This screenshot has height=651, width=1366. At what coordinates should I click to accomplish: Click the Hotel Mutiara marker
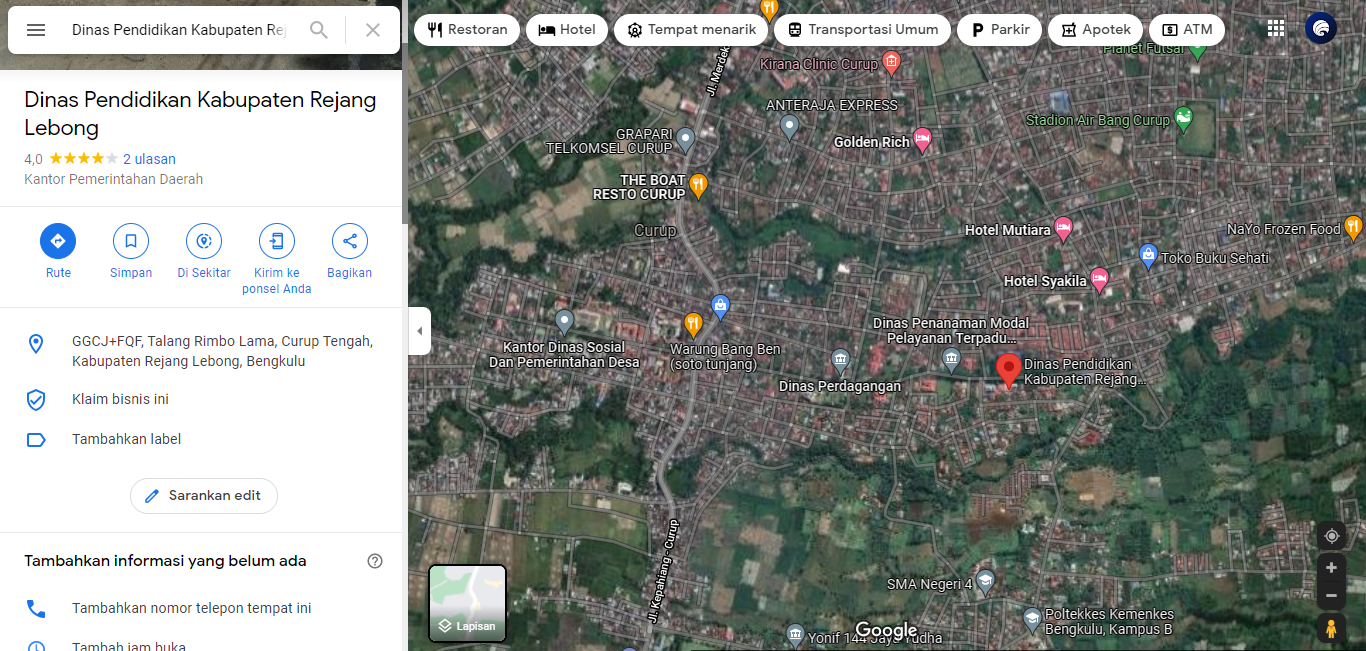click(x=1063, y=229)
